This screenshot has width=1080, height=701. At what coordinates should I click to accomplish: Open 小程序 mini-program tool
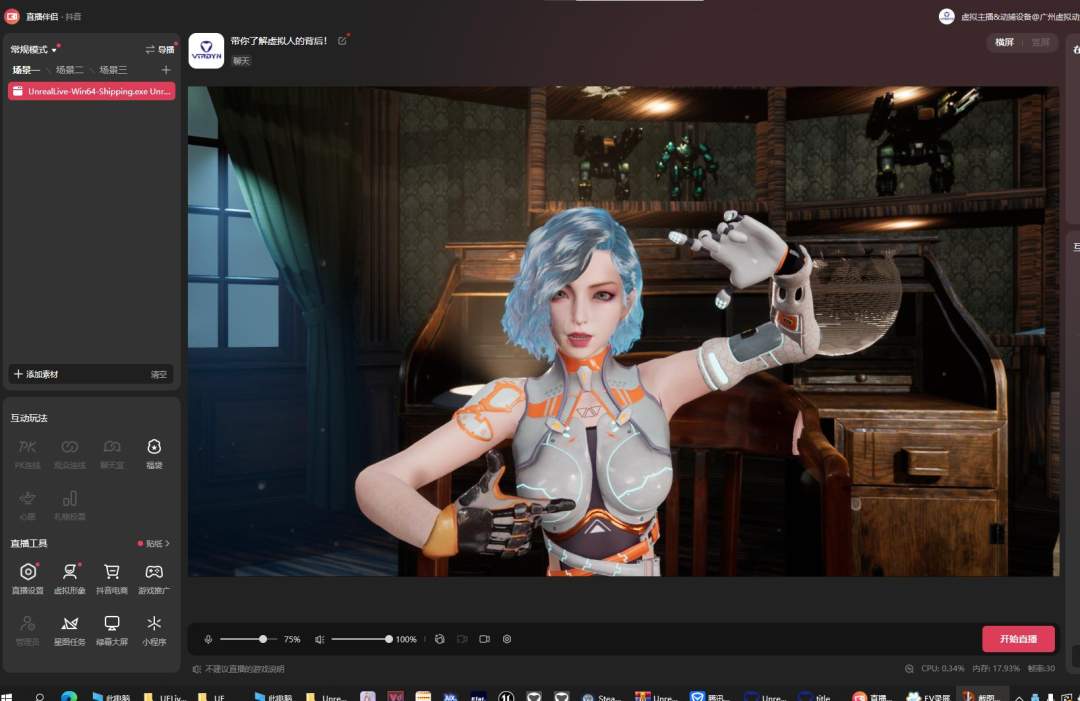pyautogui.click(x=154, y=630)
